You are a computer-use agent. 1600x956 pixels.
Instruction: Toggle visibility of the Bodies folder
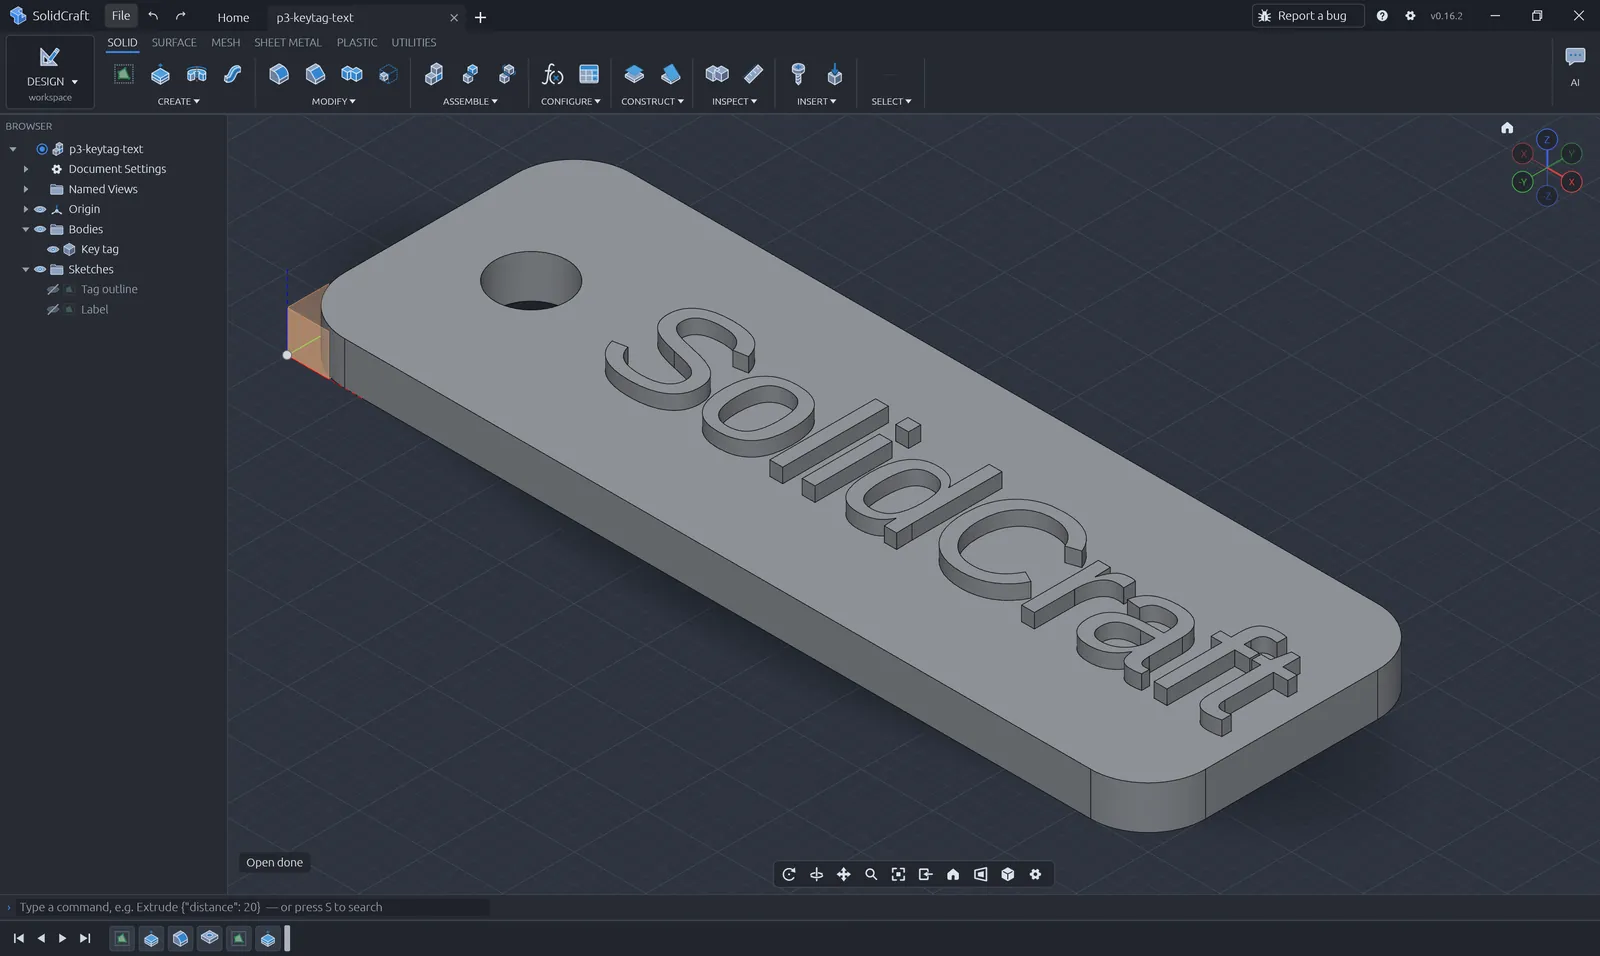point(40,229)
